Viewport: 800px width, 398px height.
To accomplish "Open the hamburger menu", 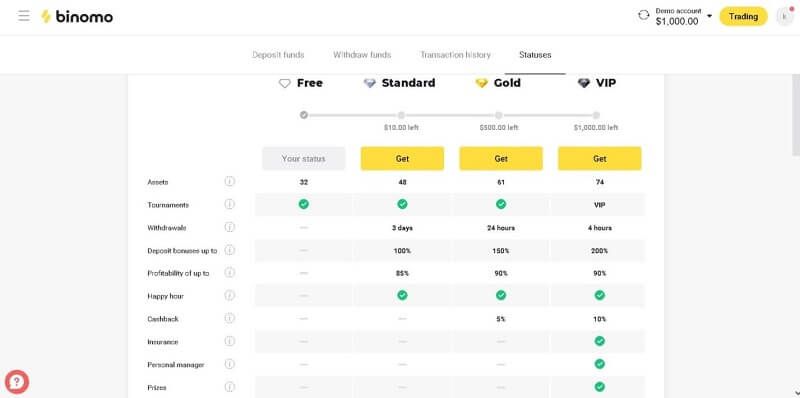I will pos(23,16).
